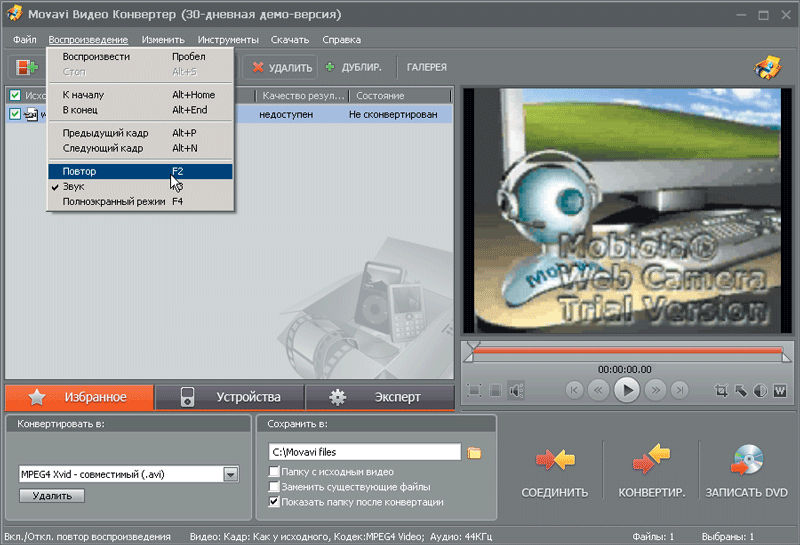Open the 'Инструменты' menu

(x=228, y=39)
